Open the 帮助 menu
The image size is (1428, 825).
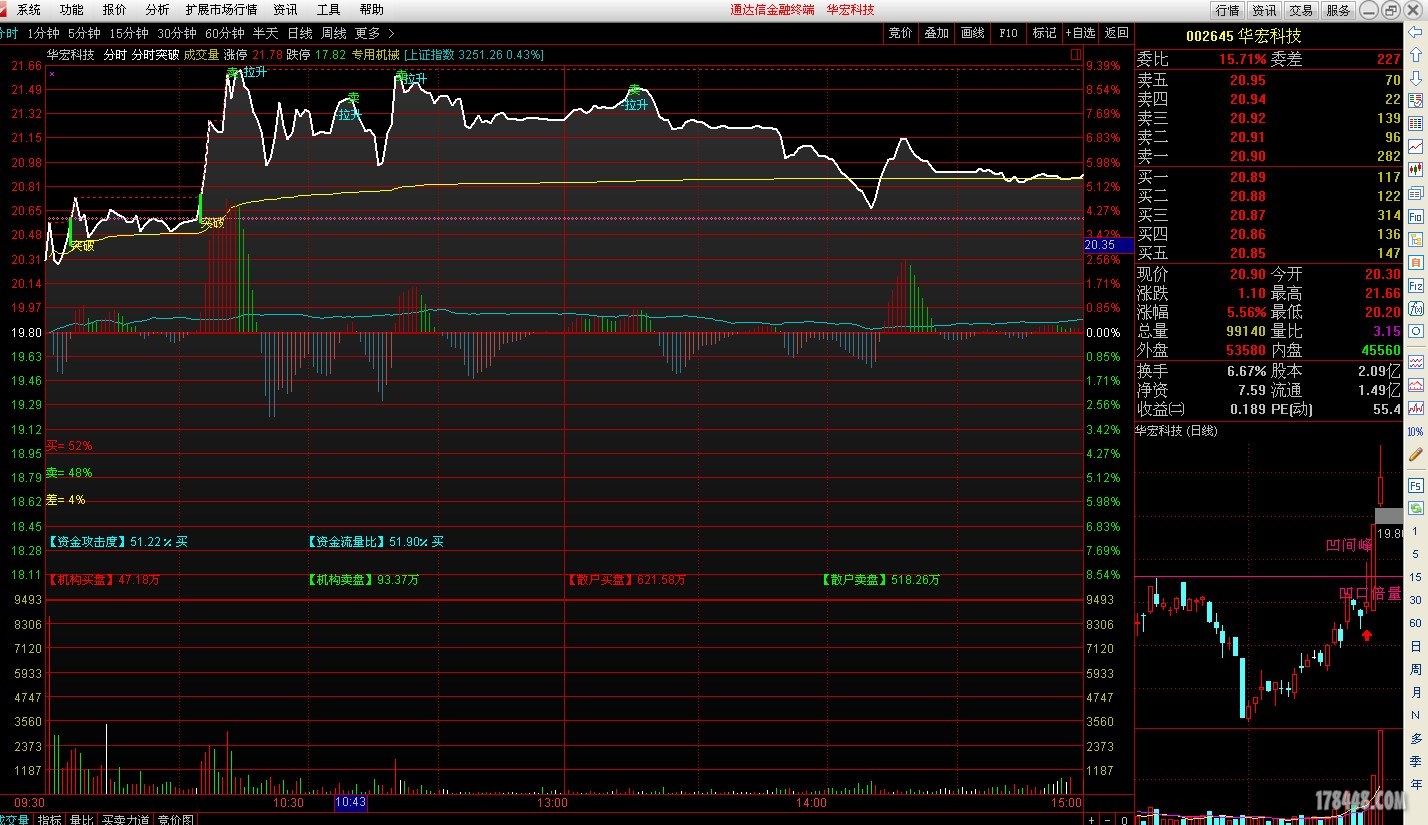tap(371, 10)
